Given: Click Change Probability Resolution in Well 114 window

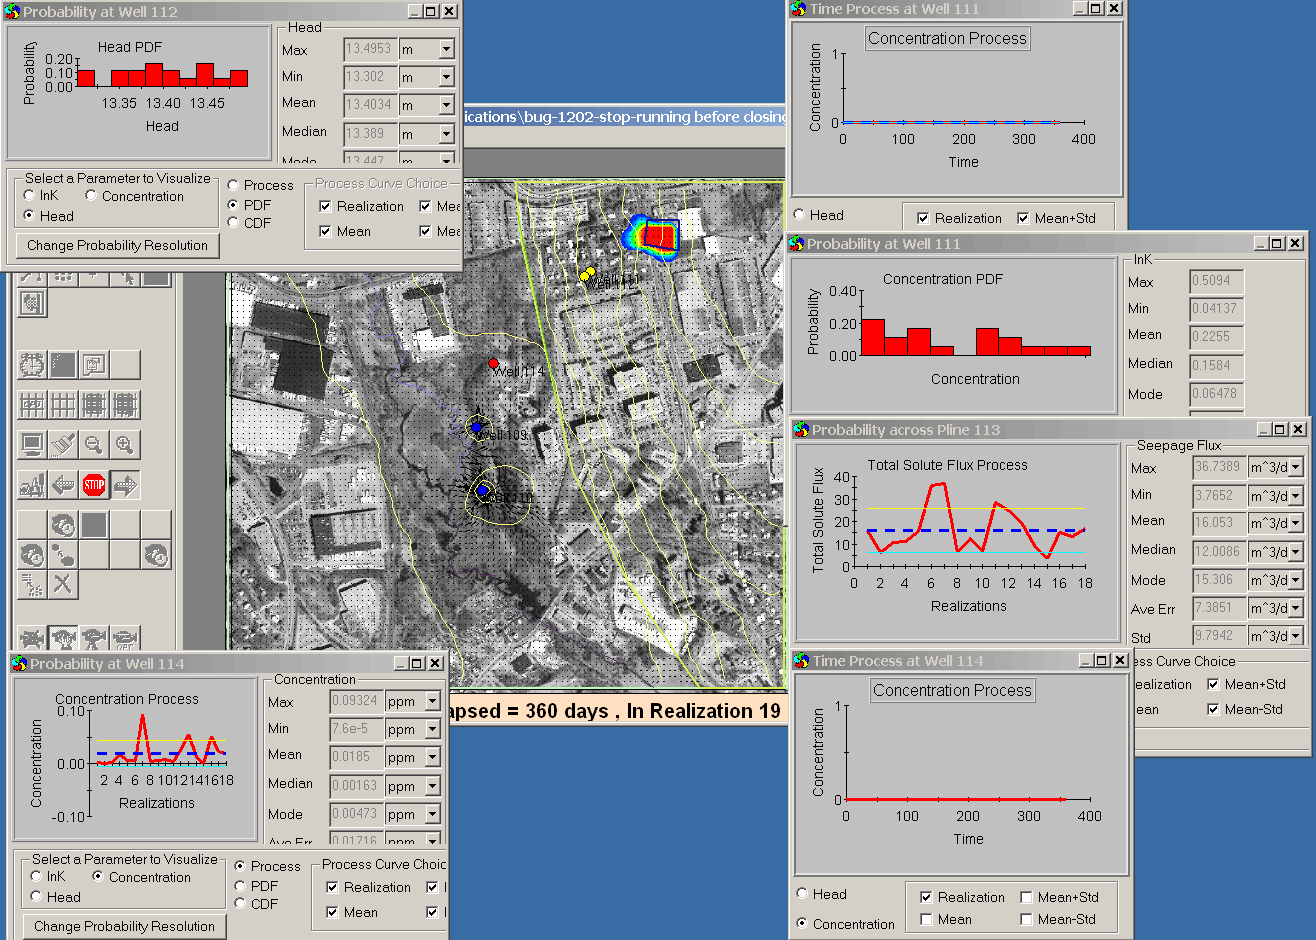Looking at the screenshot, I should coord(124,926).
